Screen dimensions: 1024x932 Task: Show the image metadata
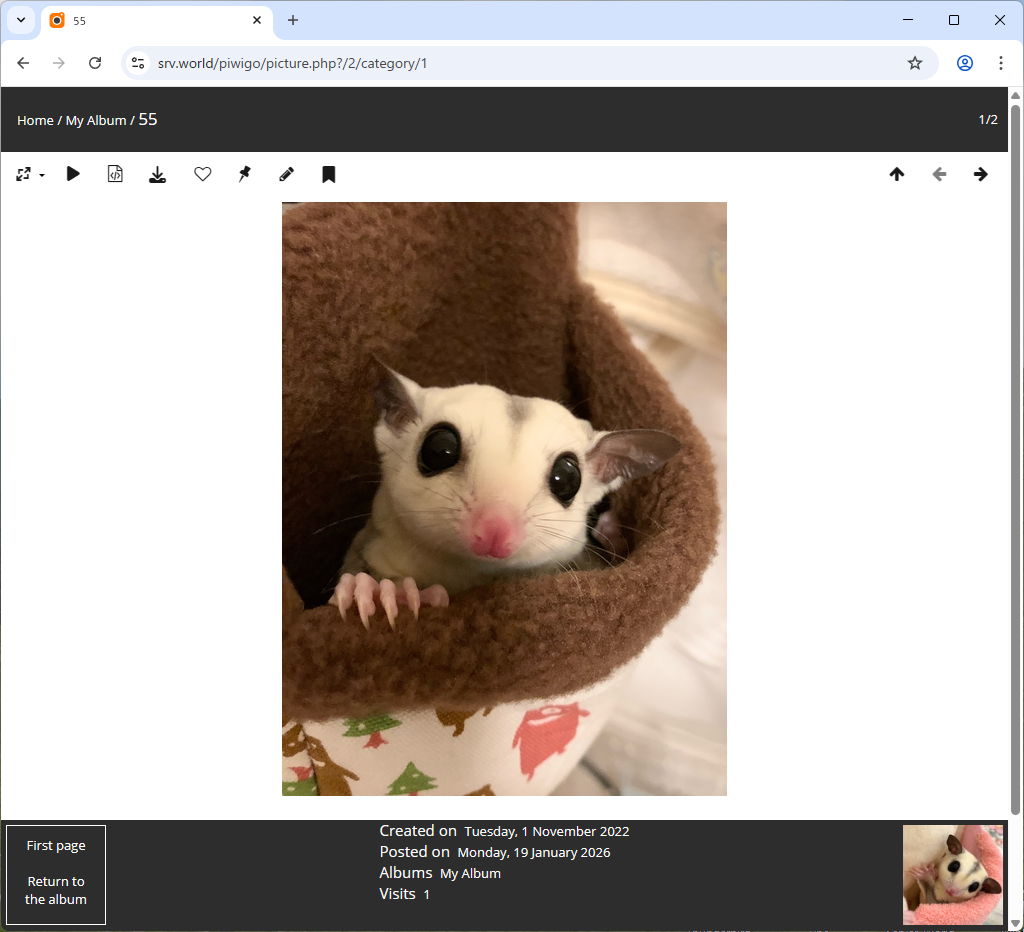pyautogui.click(x=115, y=173)
